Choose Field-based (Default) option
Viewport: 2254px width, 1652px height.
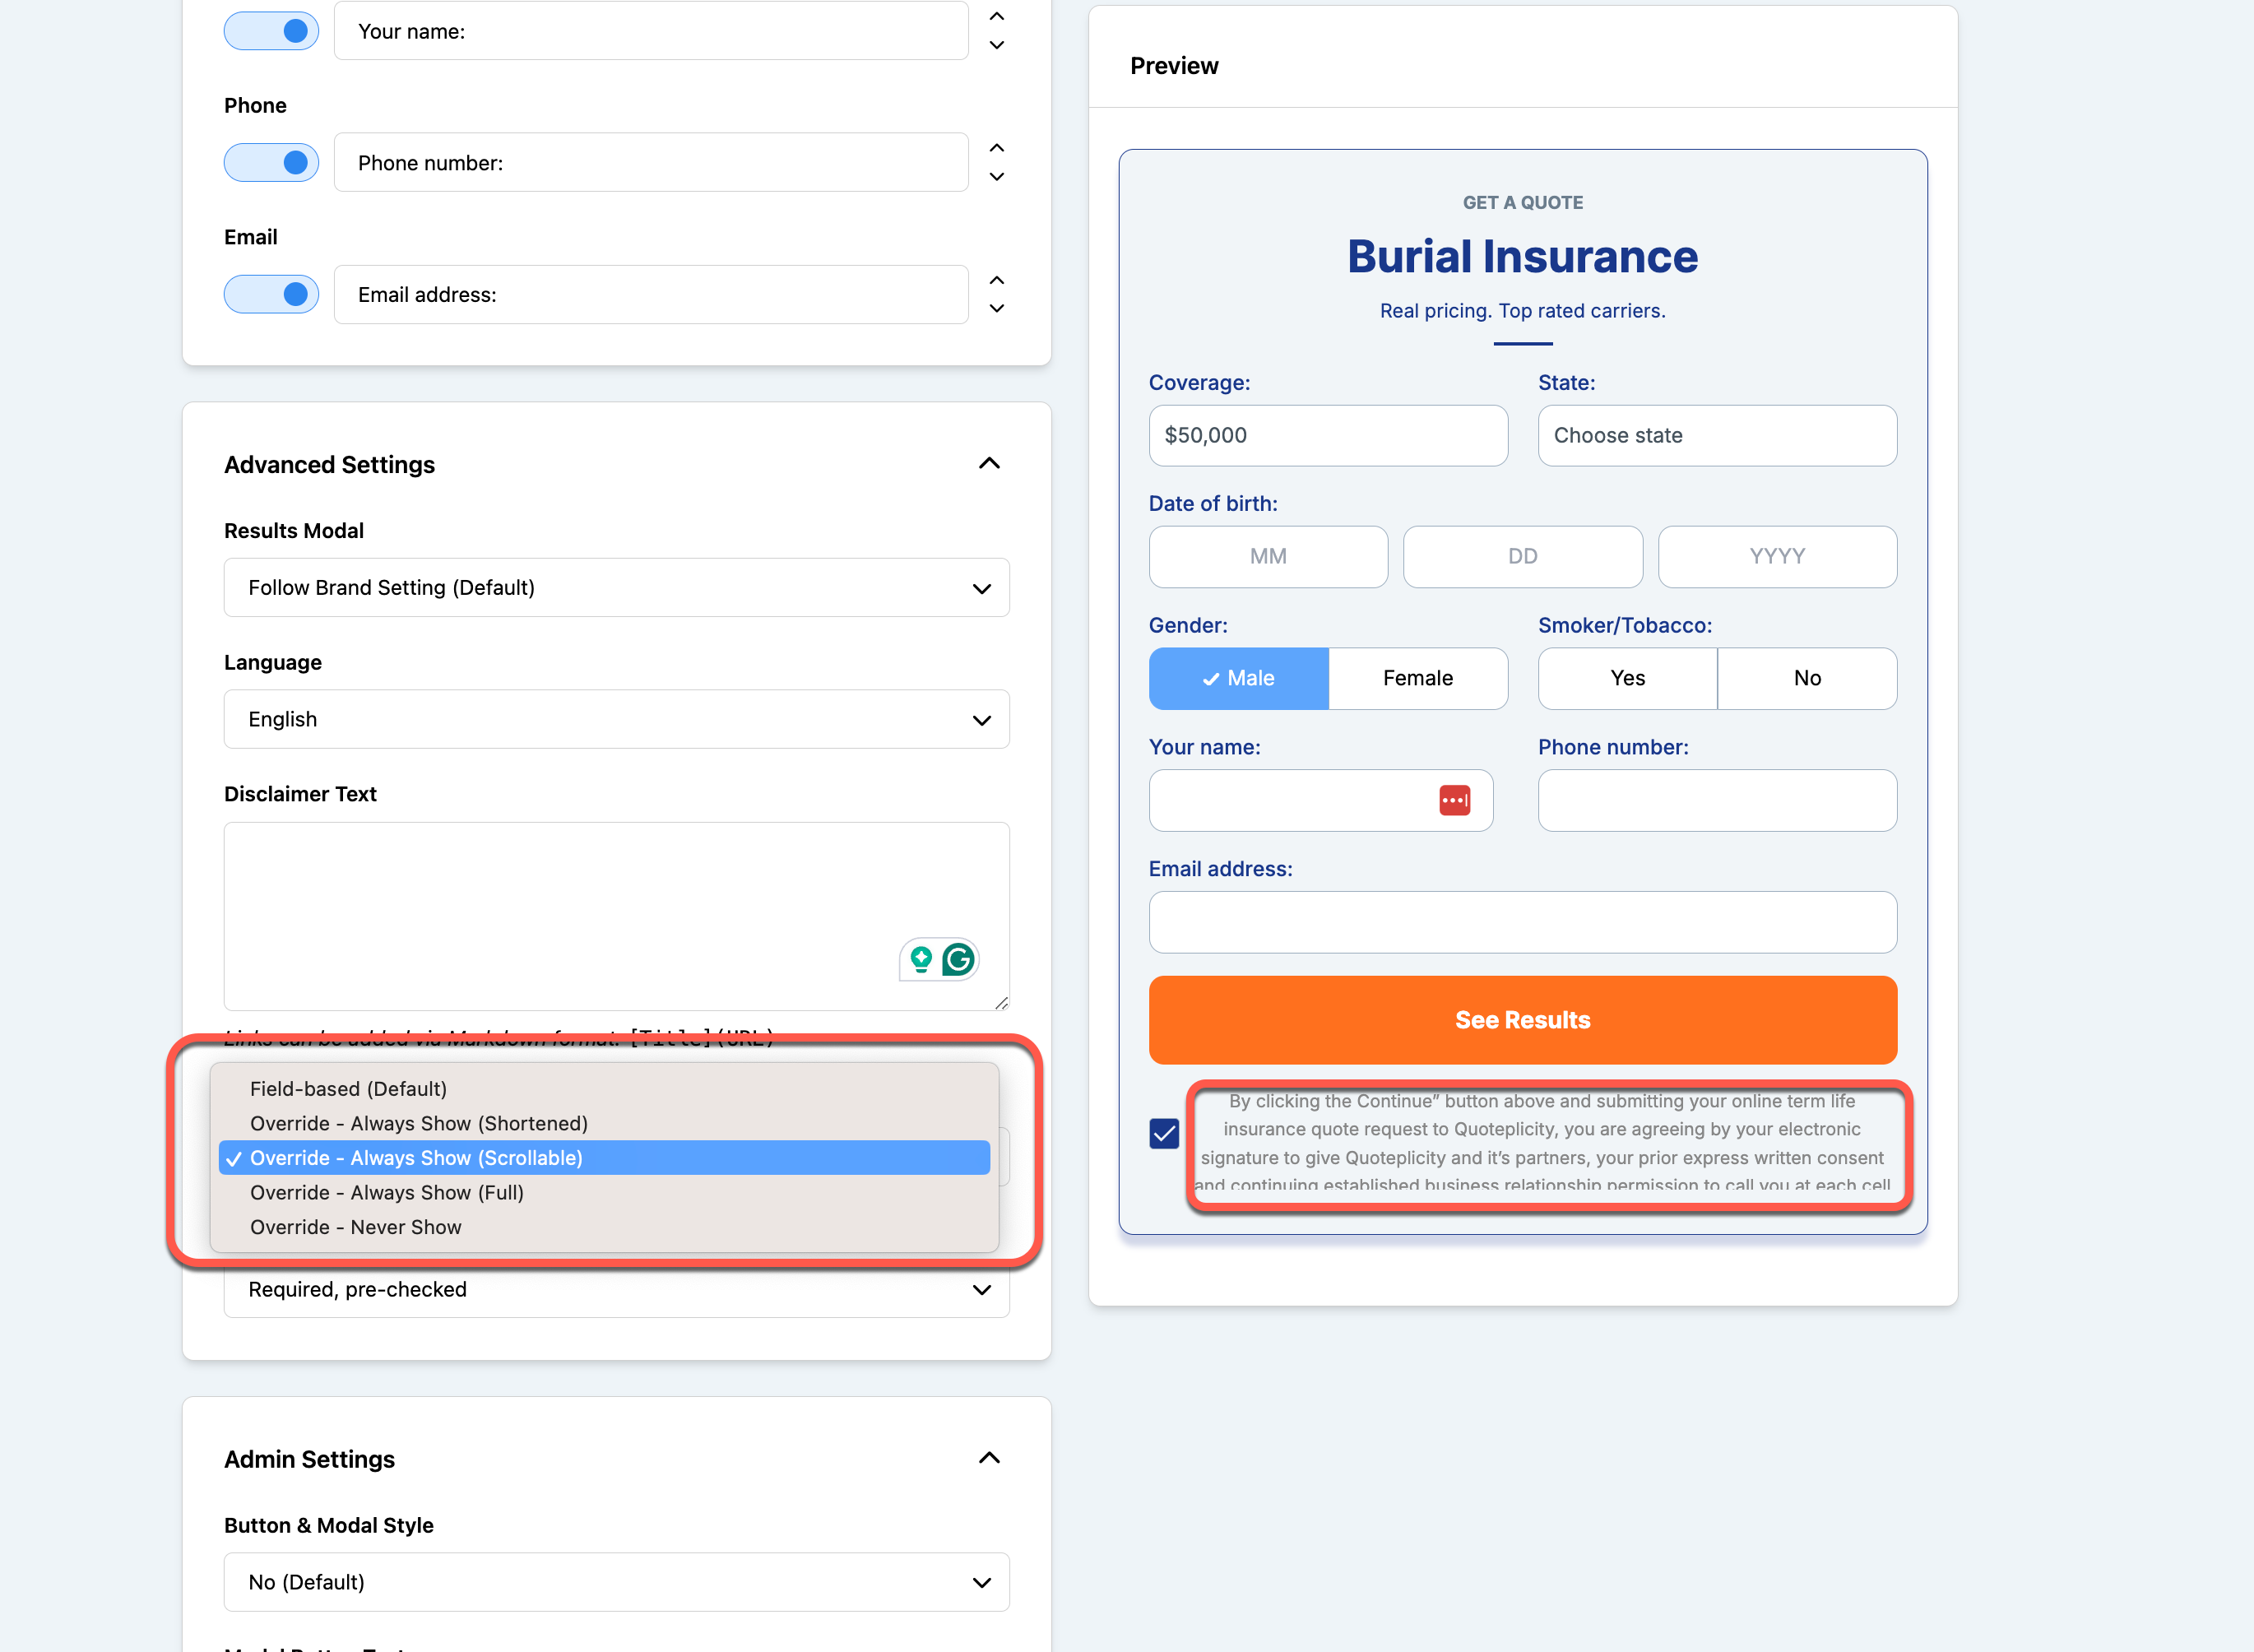pos(348,1089)
